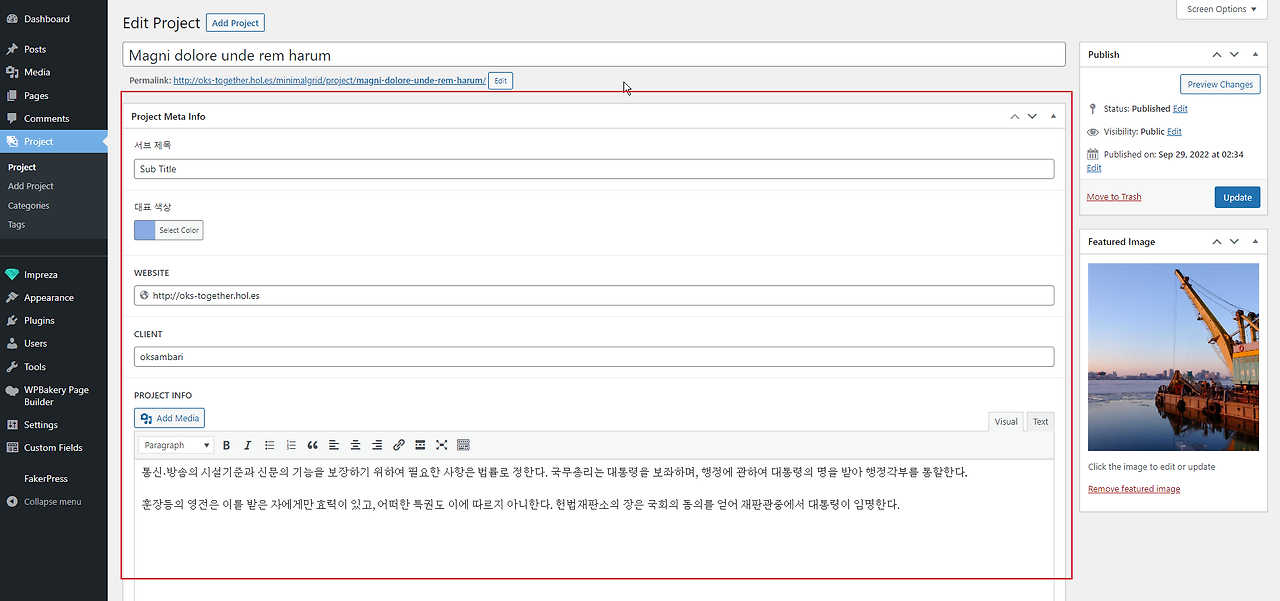Click the featured image thumbnail
1280x601 pixels.
(1173, 357)
